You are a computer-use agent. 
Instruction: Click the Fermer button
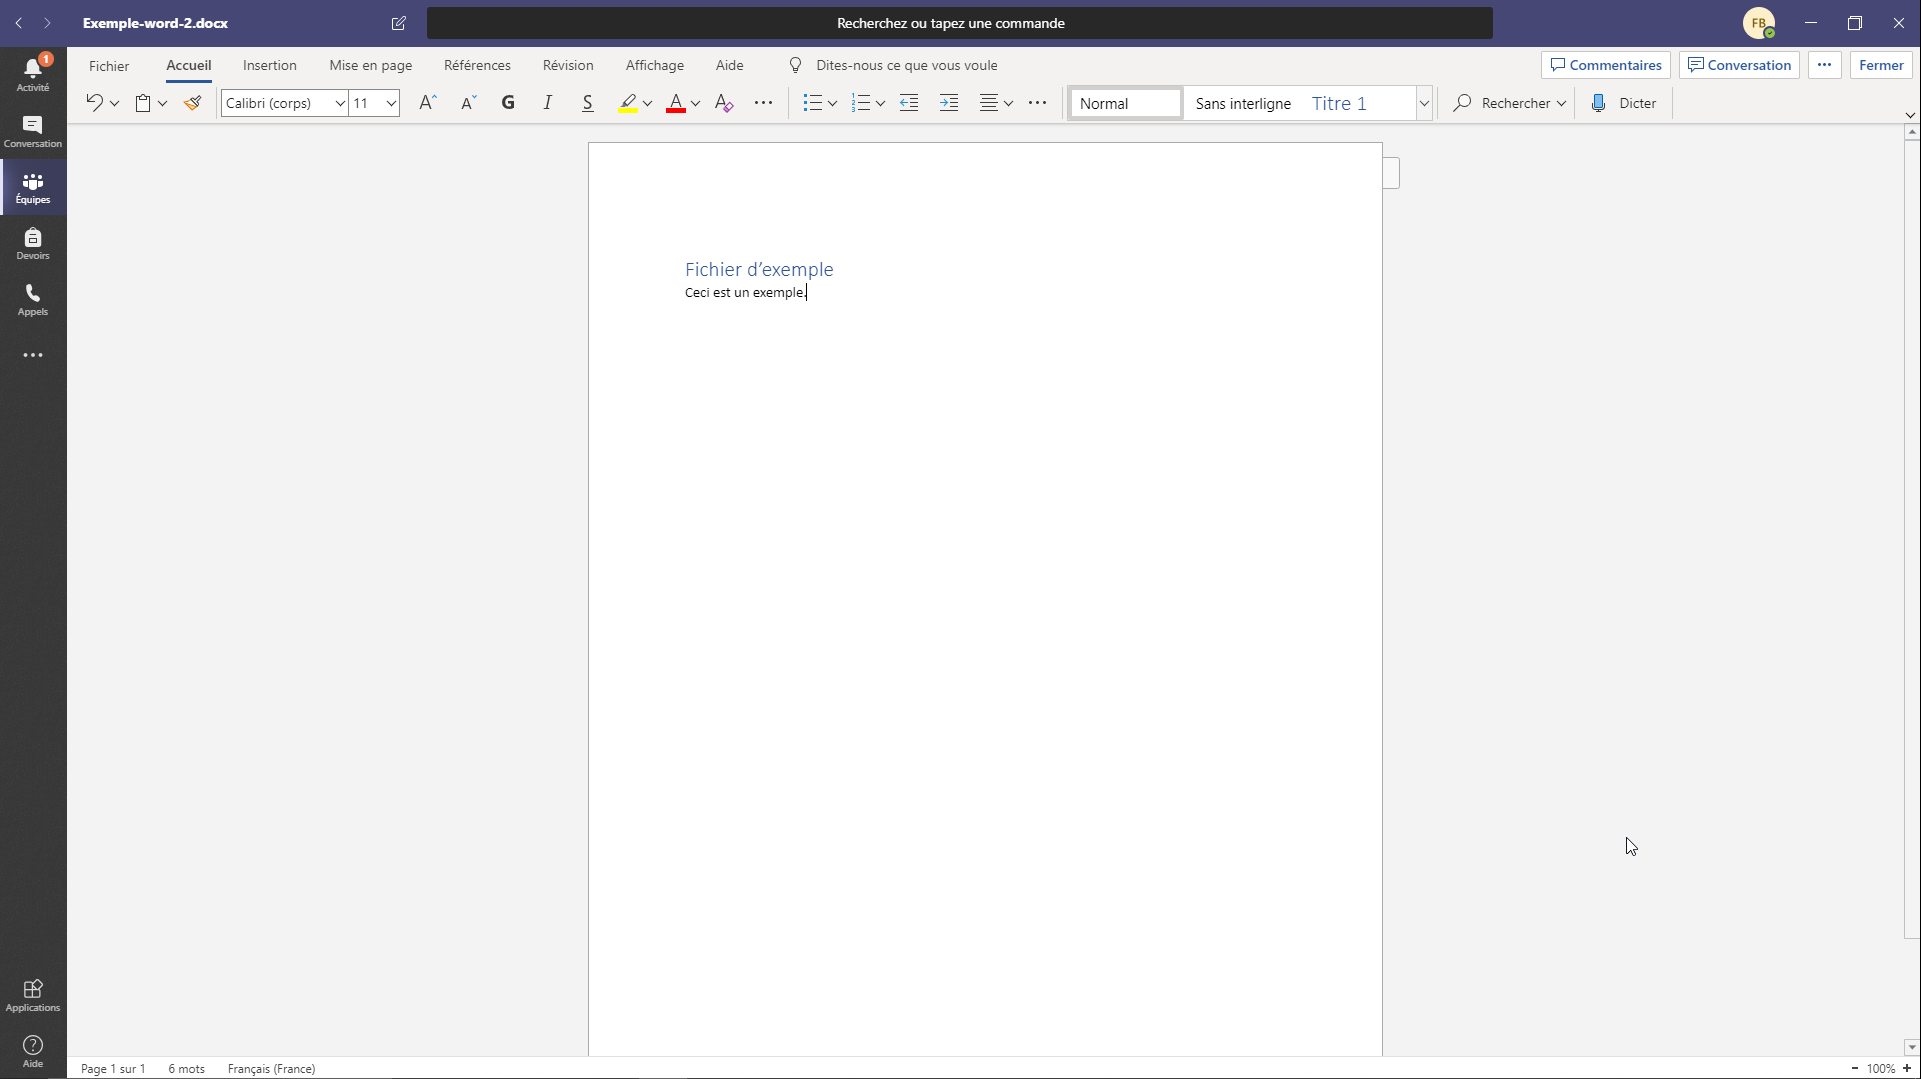[x=1880, y=65]
